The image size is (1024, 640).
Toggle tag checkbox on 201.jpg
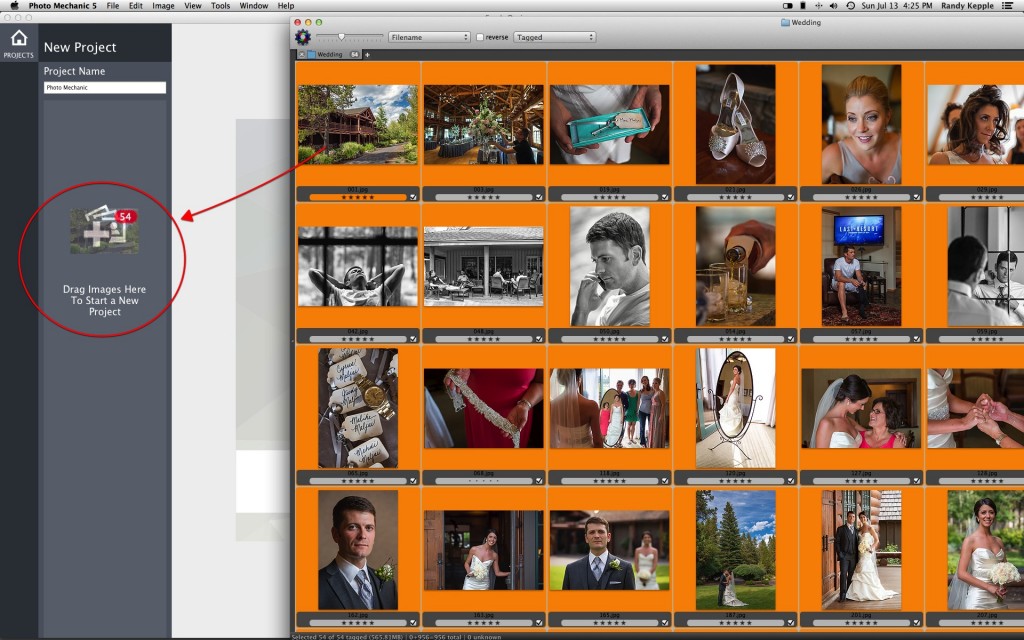pos(916,622)
